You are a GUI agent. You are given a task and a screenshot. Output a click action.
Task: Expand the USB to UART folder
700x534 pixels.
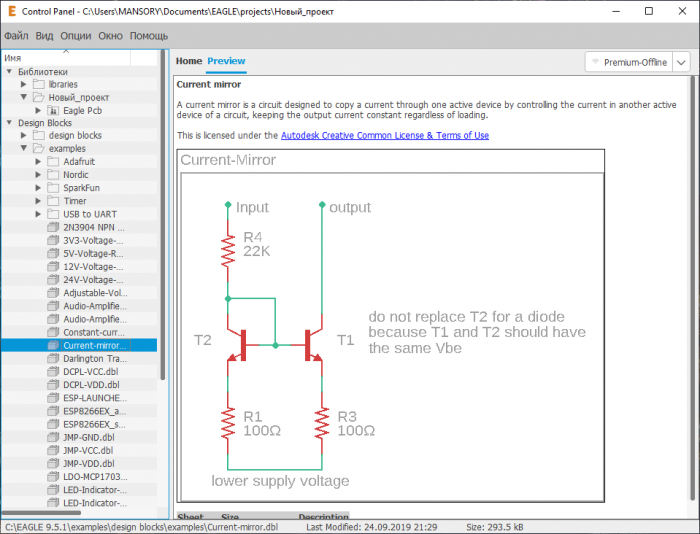click(x=38, y=214)
